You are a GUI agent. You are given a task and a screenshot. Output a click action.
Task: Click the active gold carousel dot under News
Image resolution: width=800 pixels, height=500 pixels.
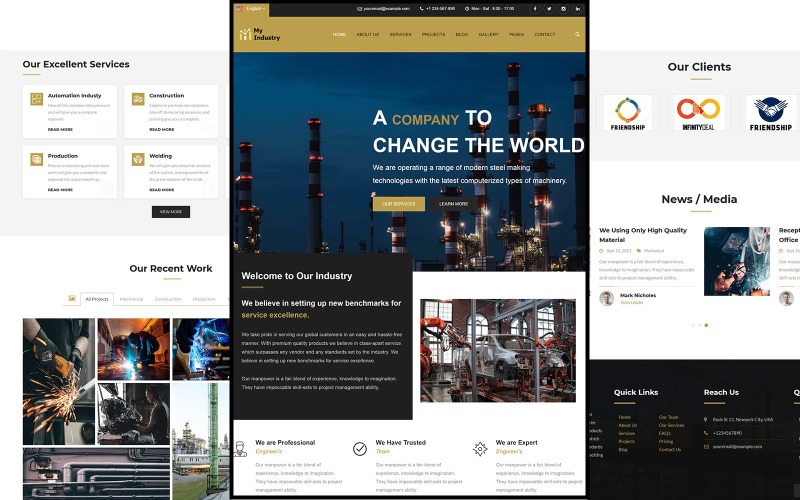tap(706, 325)
